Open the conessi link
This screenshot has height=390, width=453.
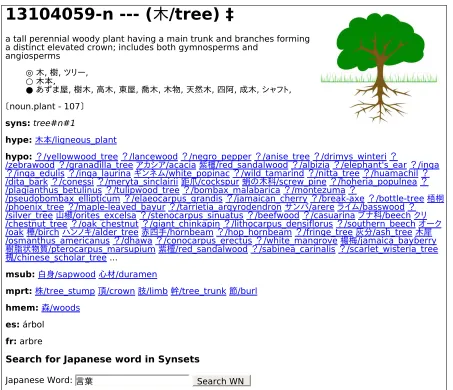pyautogui.click(x=73, y=182)
